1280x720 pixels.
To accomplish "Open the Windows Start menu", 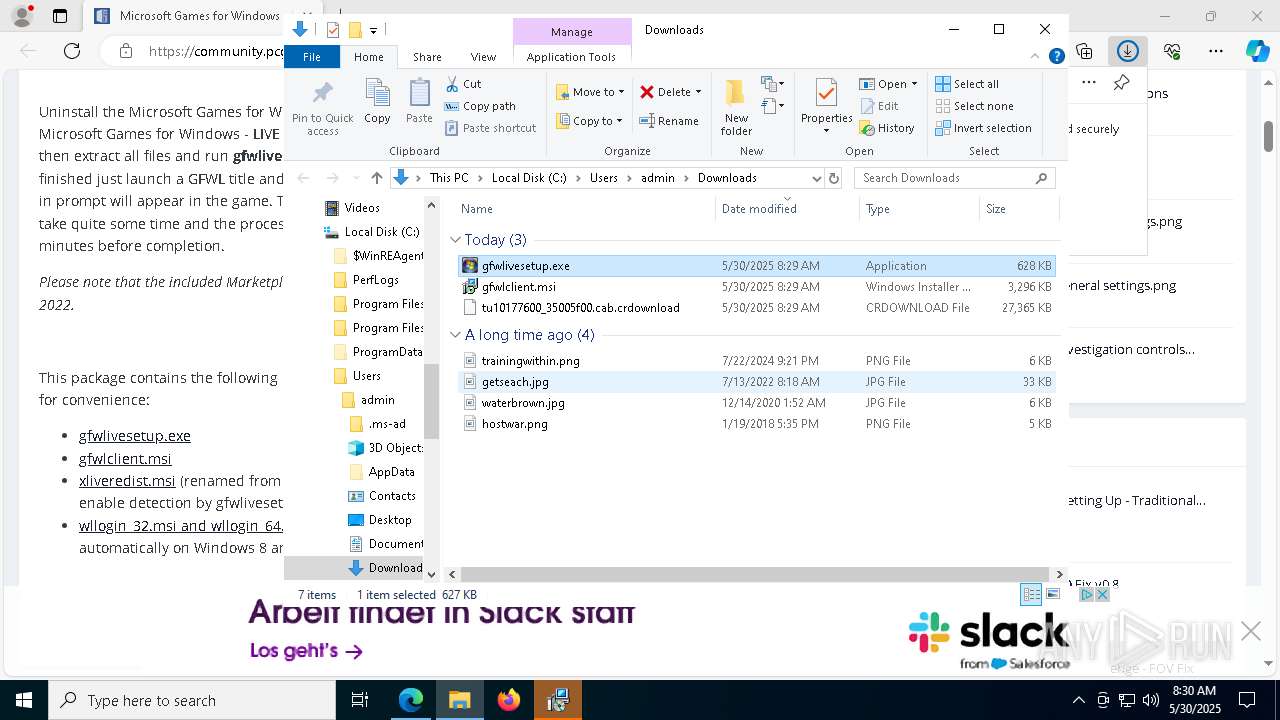I will pos(23,700).
